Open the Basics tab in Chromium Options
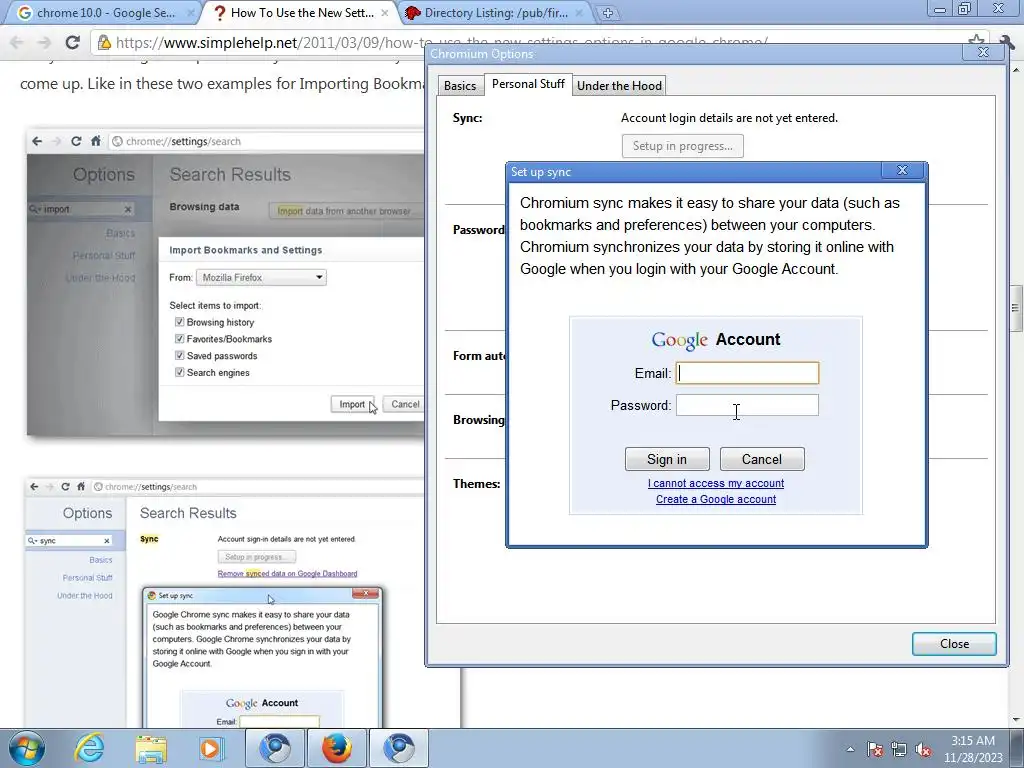 pos(460,86)
